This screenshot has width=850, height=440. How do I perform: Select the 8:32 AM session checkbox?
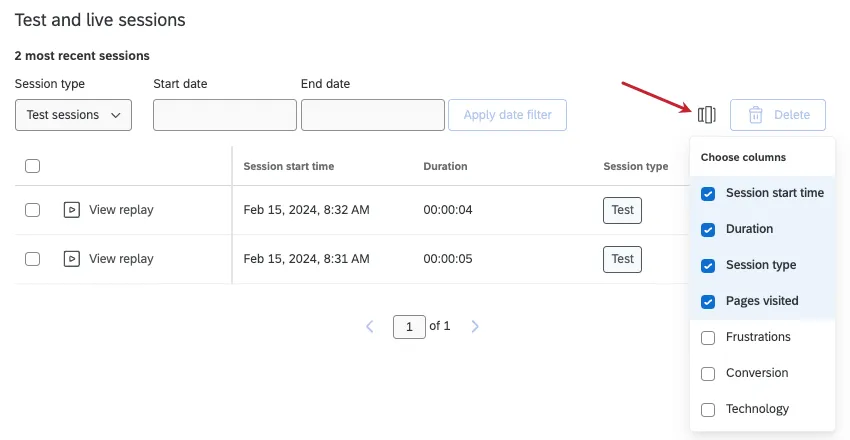pos(32,210)
